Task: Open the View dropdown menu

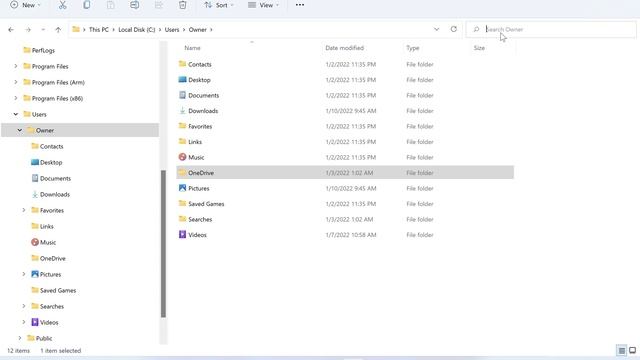Action: (x=264, y=5)
